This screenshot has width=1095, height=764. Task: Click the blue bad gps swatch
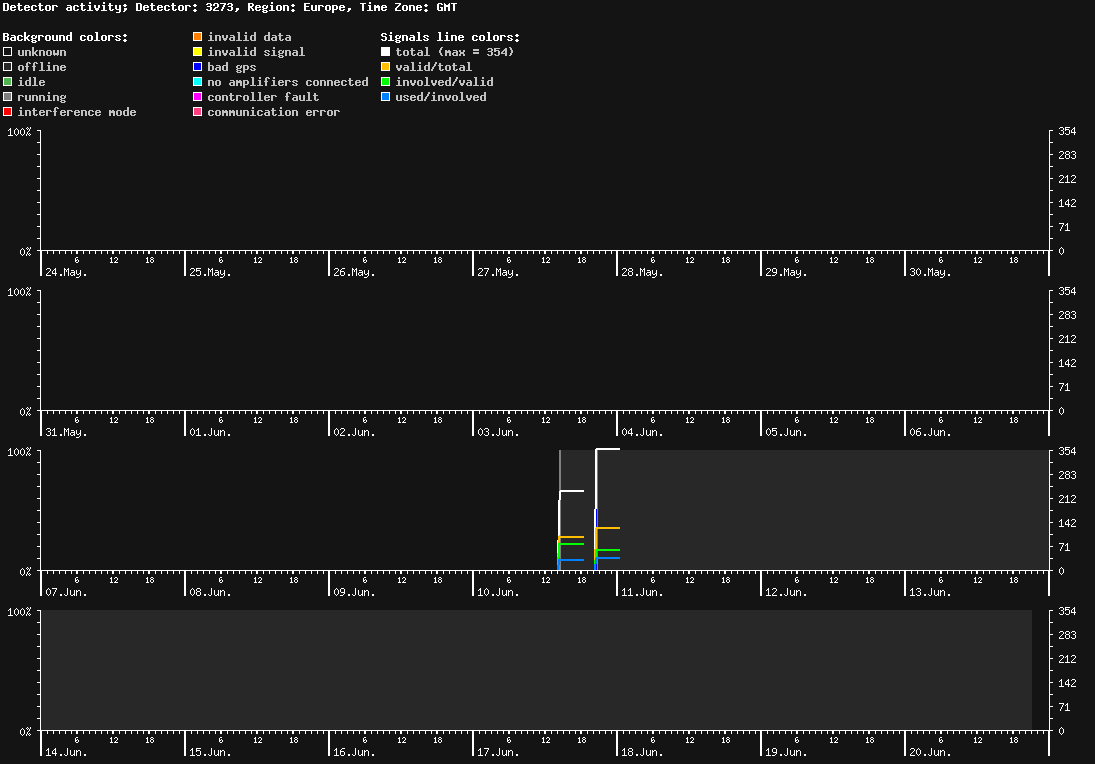pos(198,67)
